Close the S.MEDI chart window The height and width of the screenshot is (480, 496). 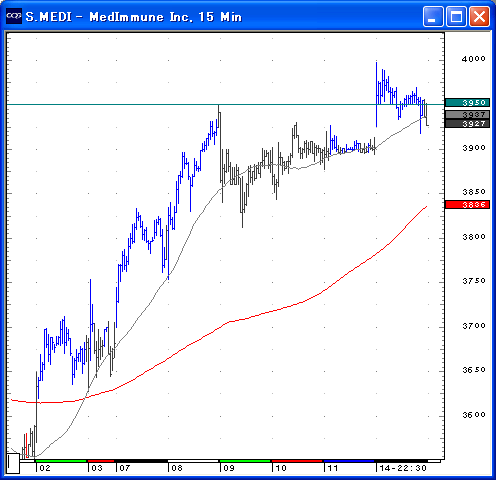click(x=479, y=16)
